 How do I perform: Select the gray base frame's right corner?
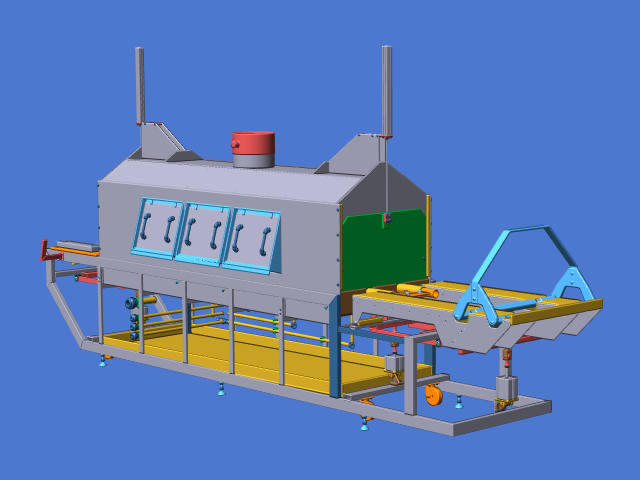pos(543,407)
